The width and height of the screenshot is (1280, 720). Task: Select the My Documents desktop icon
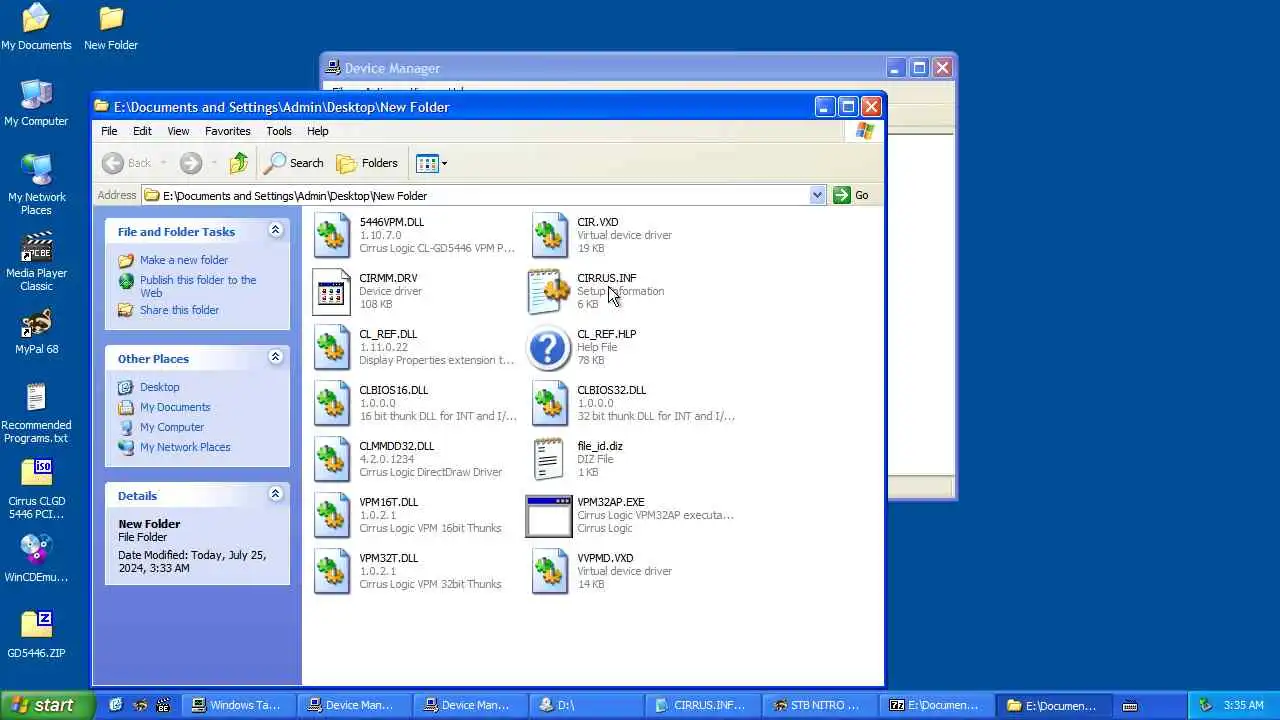point(36,27)
